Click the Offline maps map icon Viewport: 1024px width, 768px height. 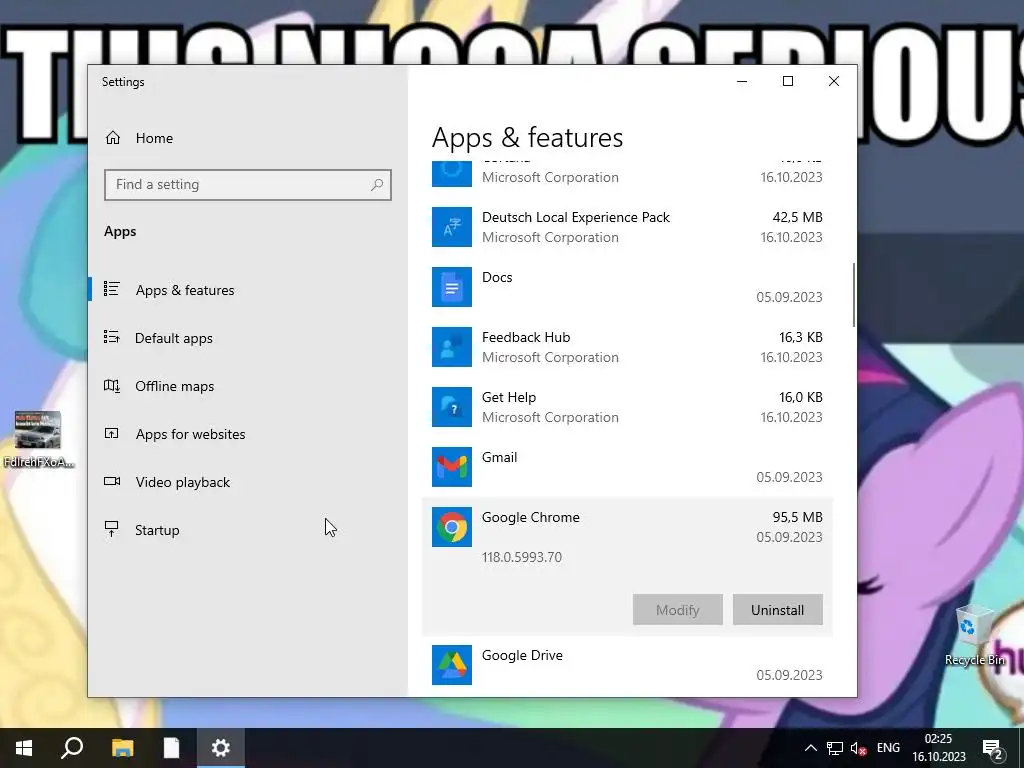coord(112,385)
